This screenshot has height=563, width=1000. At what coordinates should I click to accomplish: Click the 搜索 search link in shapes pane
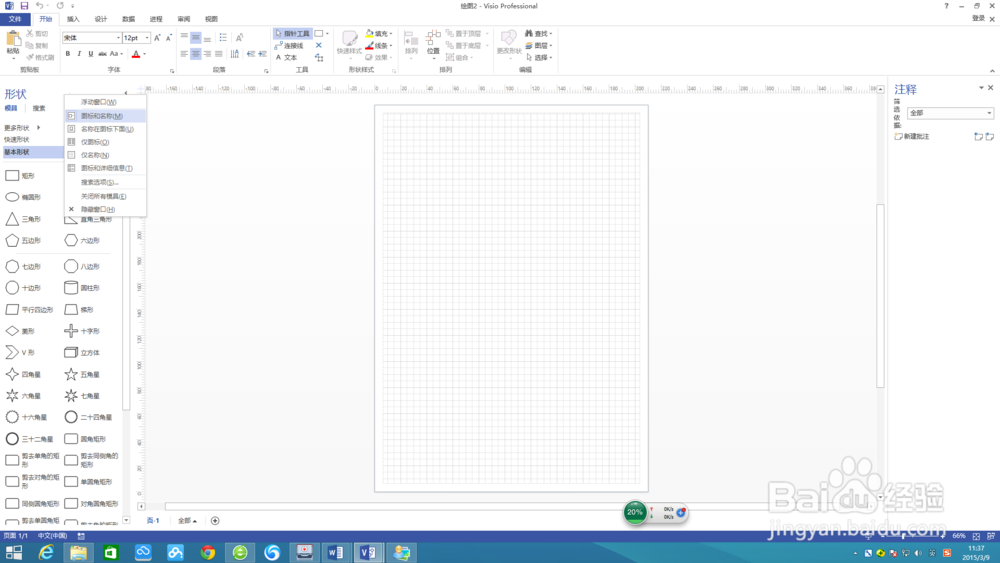coord(39,108)
